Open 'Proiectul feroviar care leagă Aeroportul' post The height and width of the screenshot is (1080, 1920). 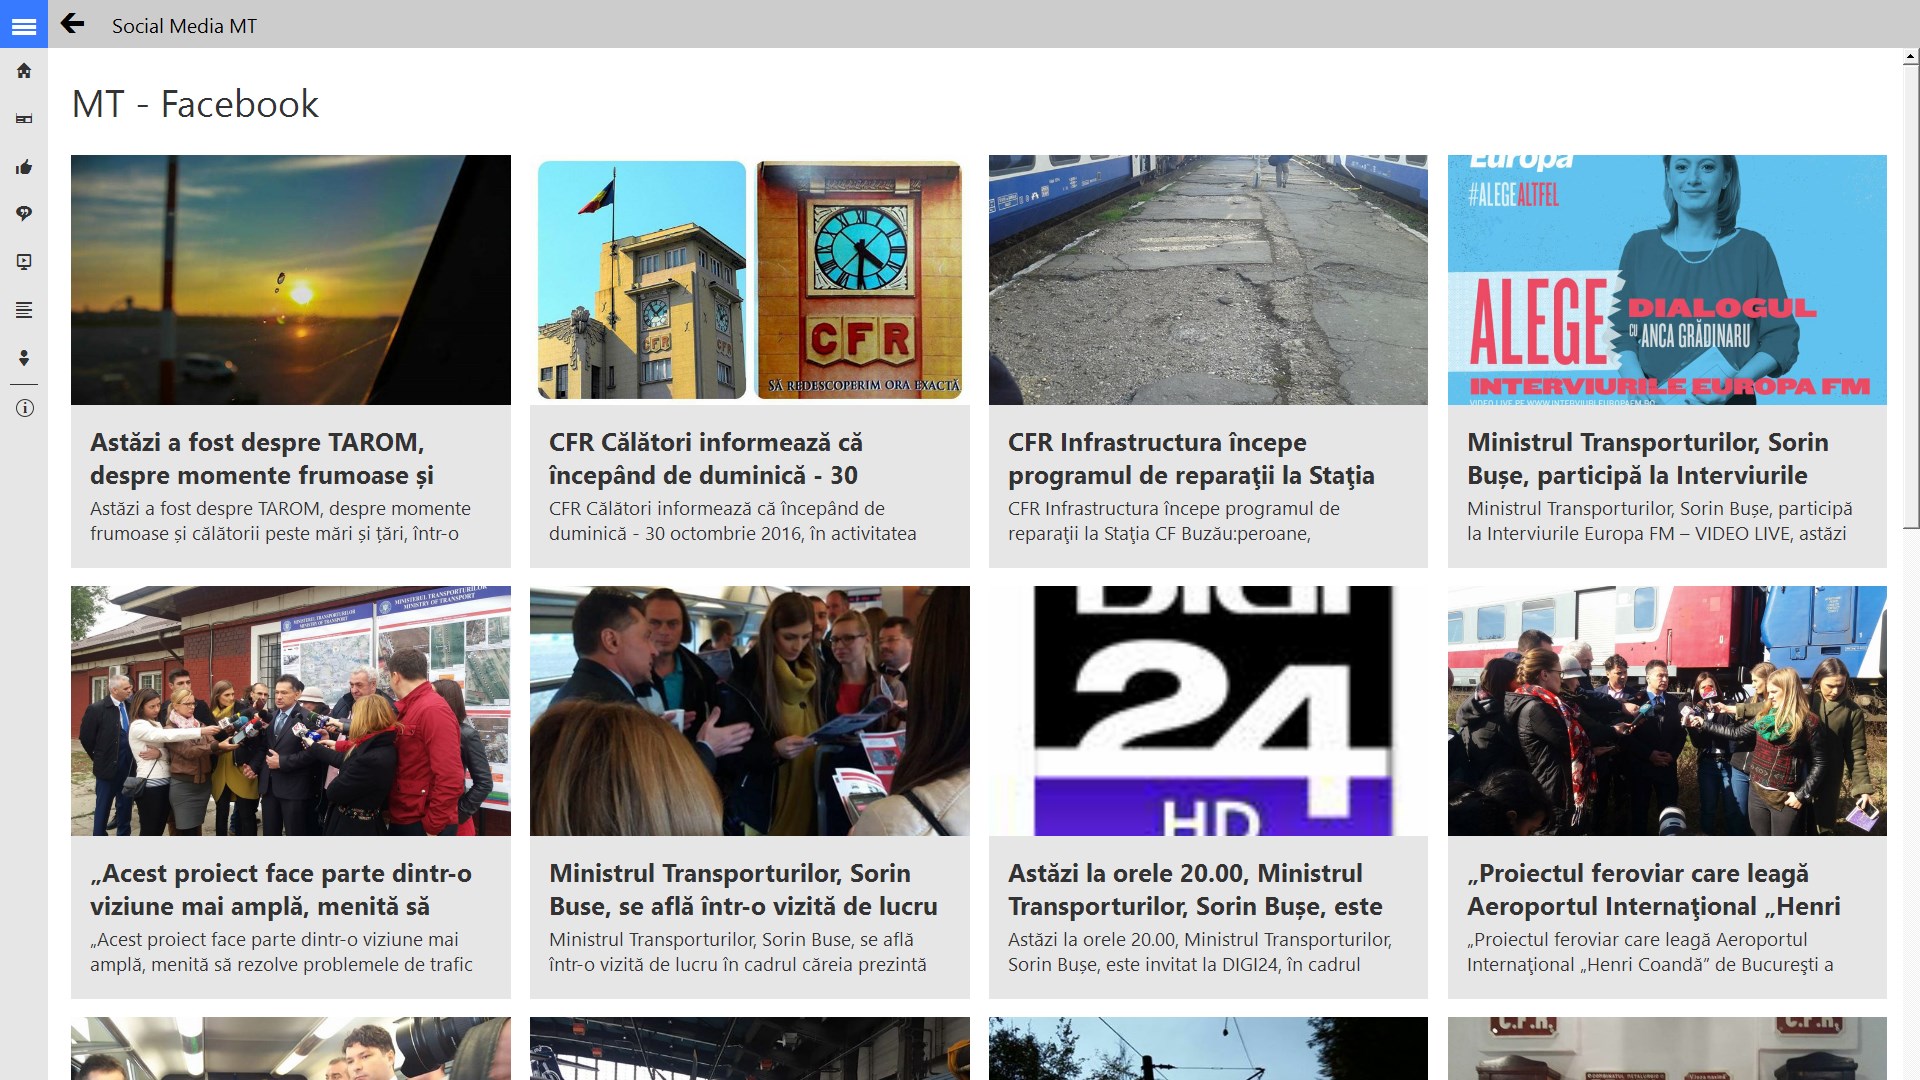tap(1653, 889)
